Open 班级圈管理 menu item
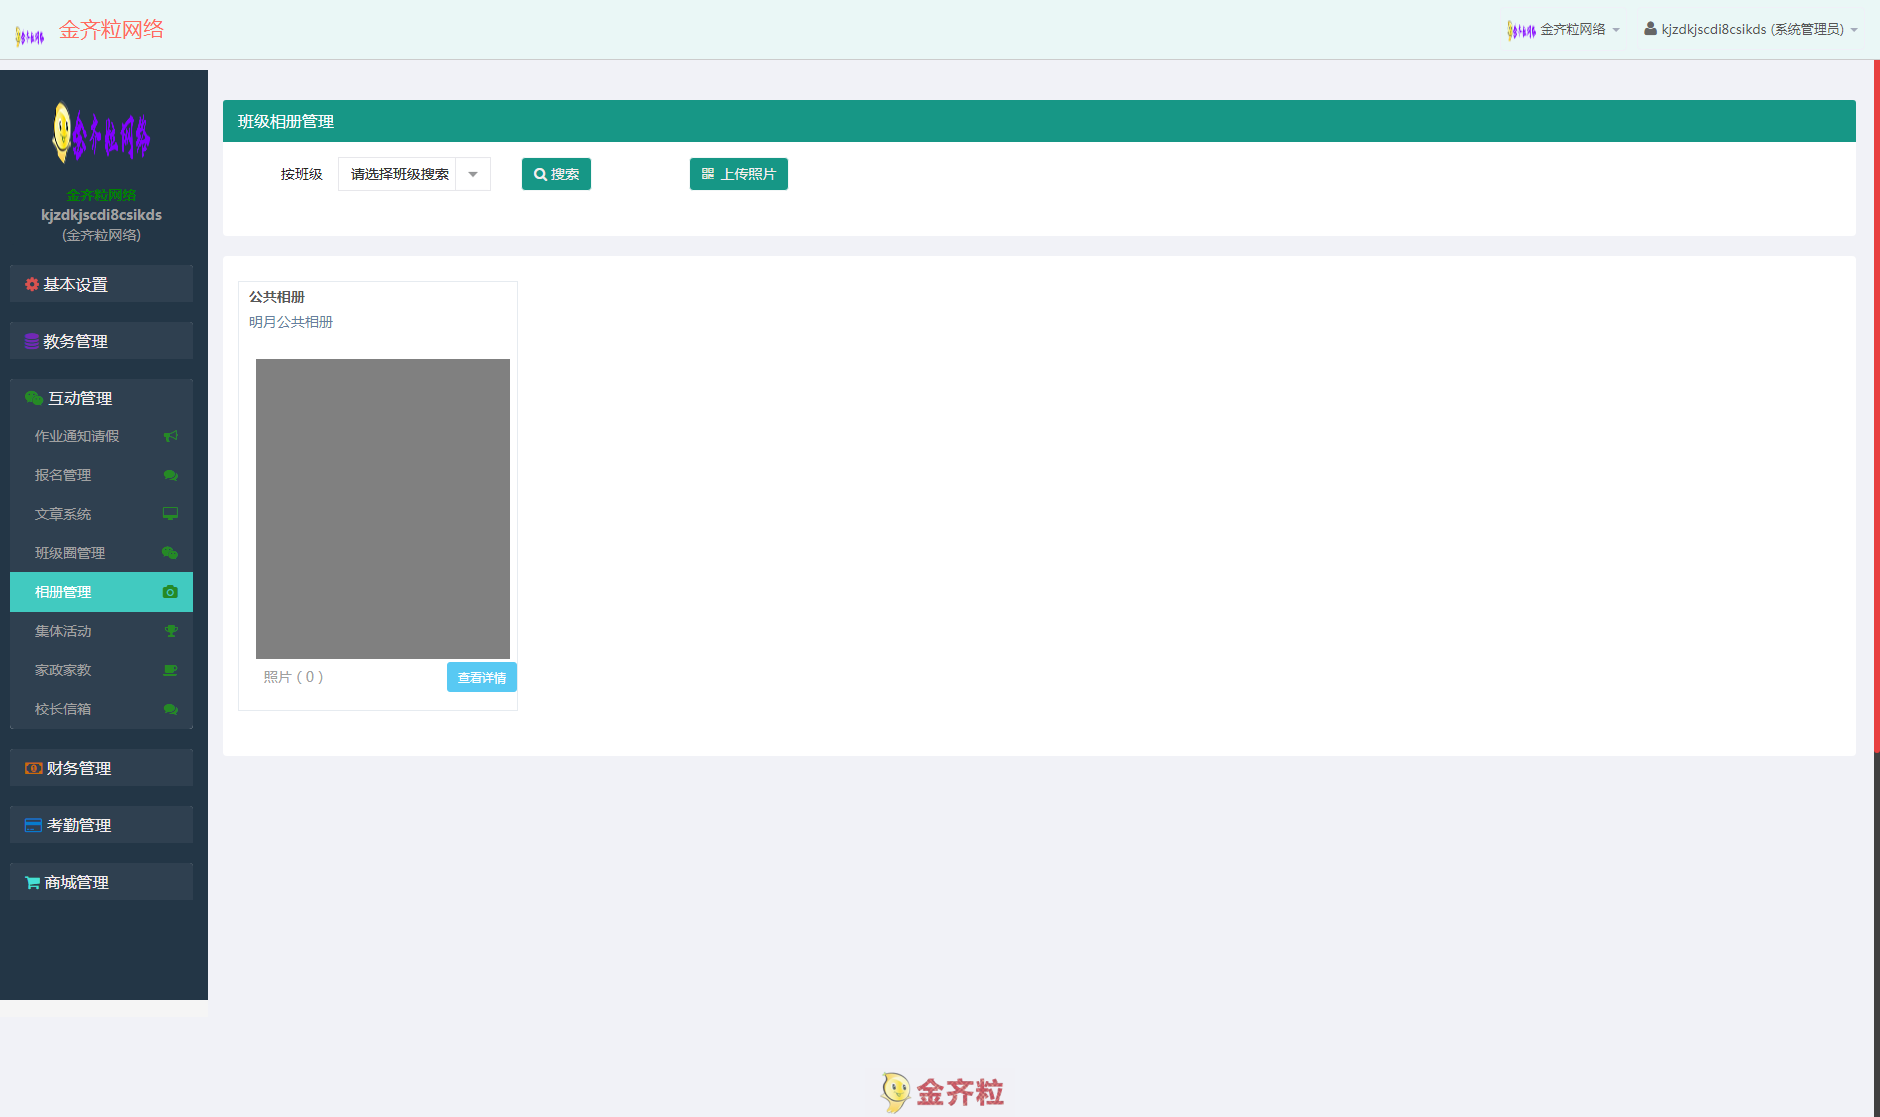This screenshot has height=1117, width=1880. click(101, 553)
